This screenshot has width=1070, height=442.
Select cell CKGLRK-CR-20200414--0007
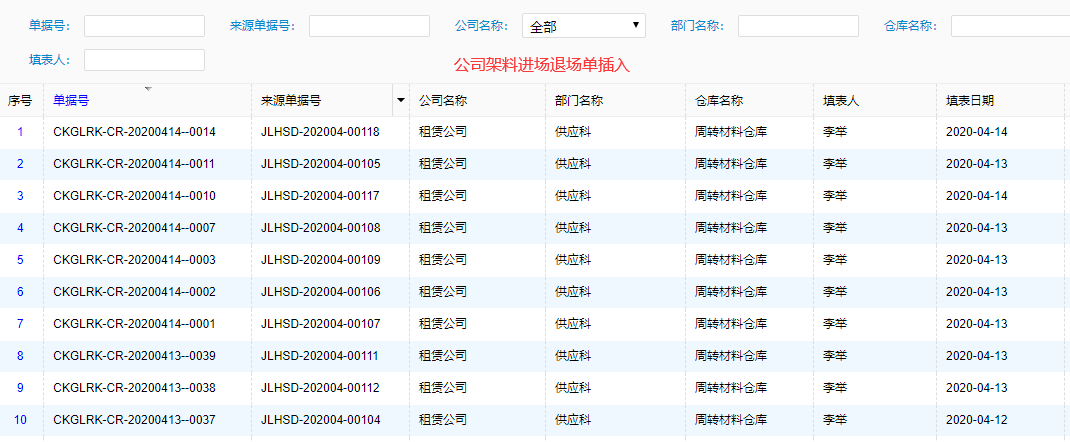[134, 228]
